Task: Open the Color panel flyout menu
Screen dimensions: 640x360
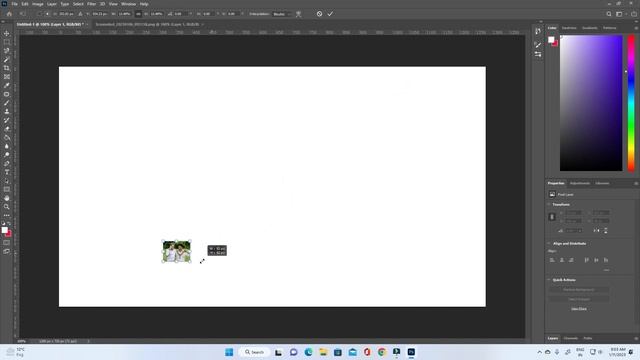Action: [x=636, y=28]
